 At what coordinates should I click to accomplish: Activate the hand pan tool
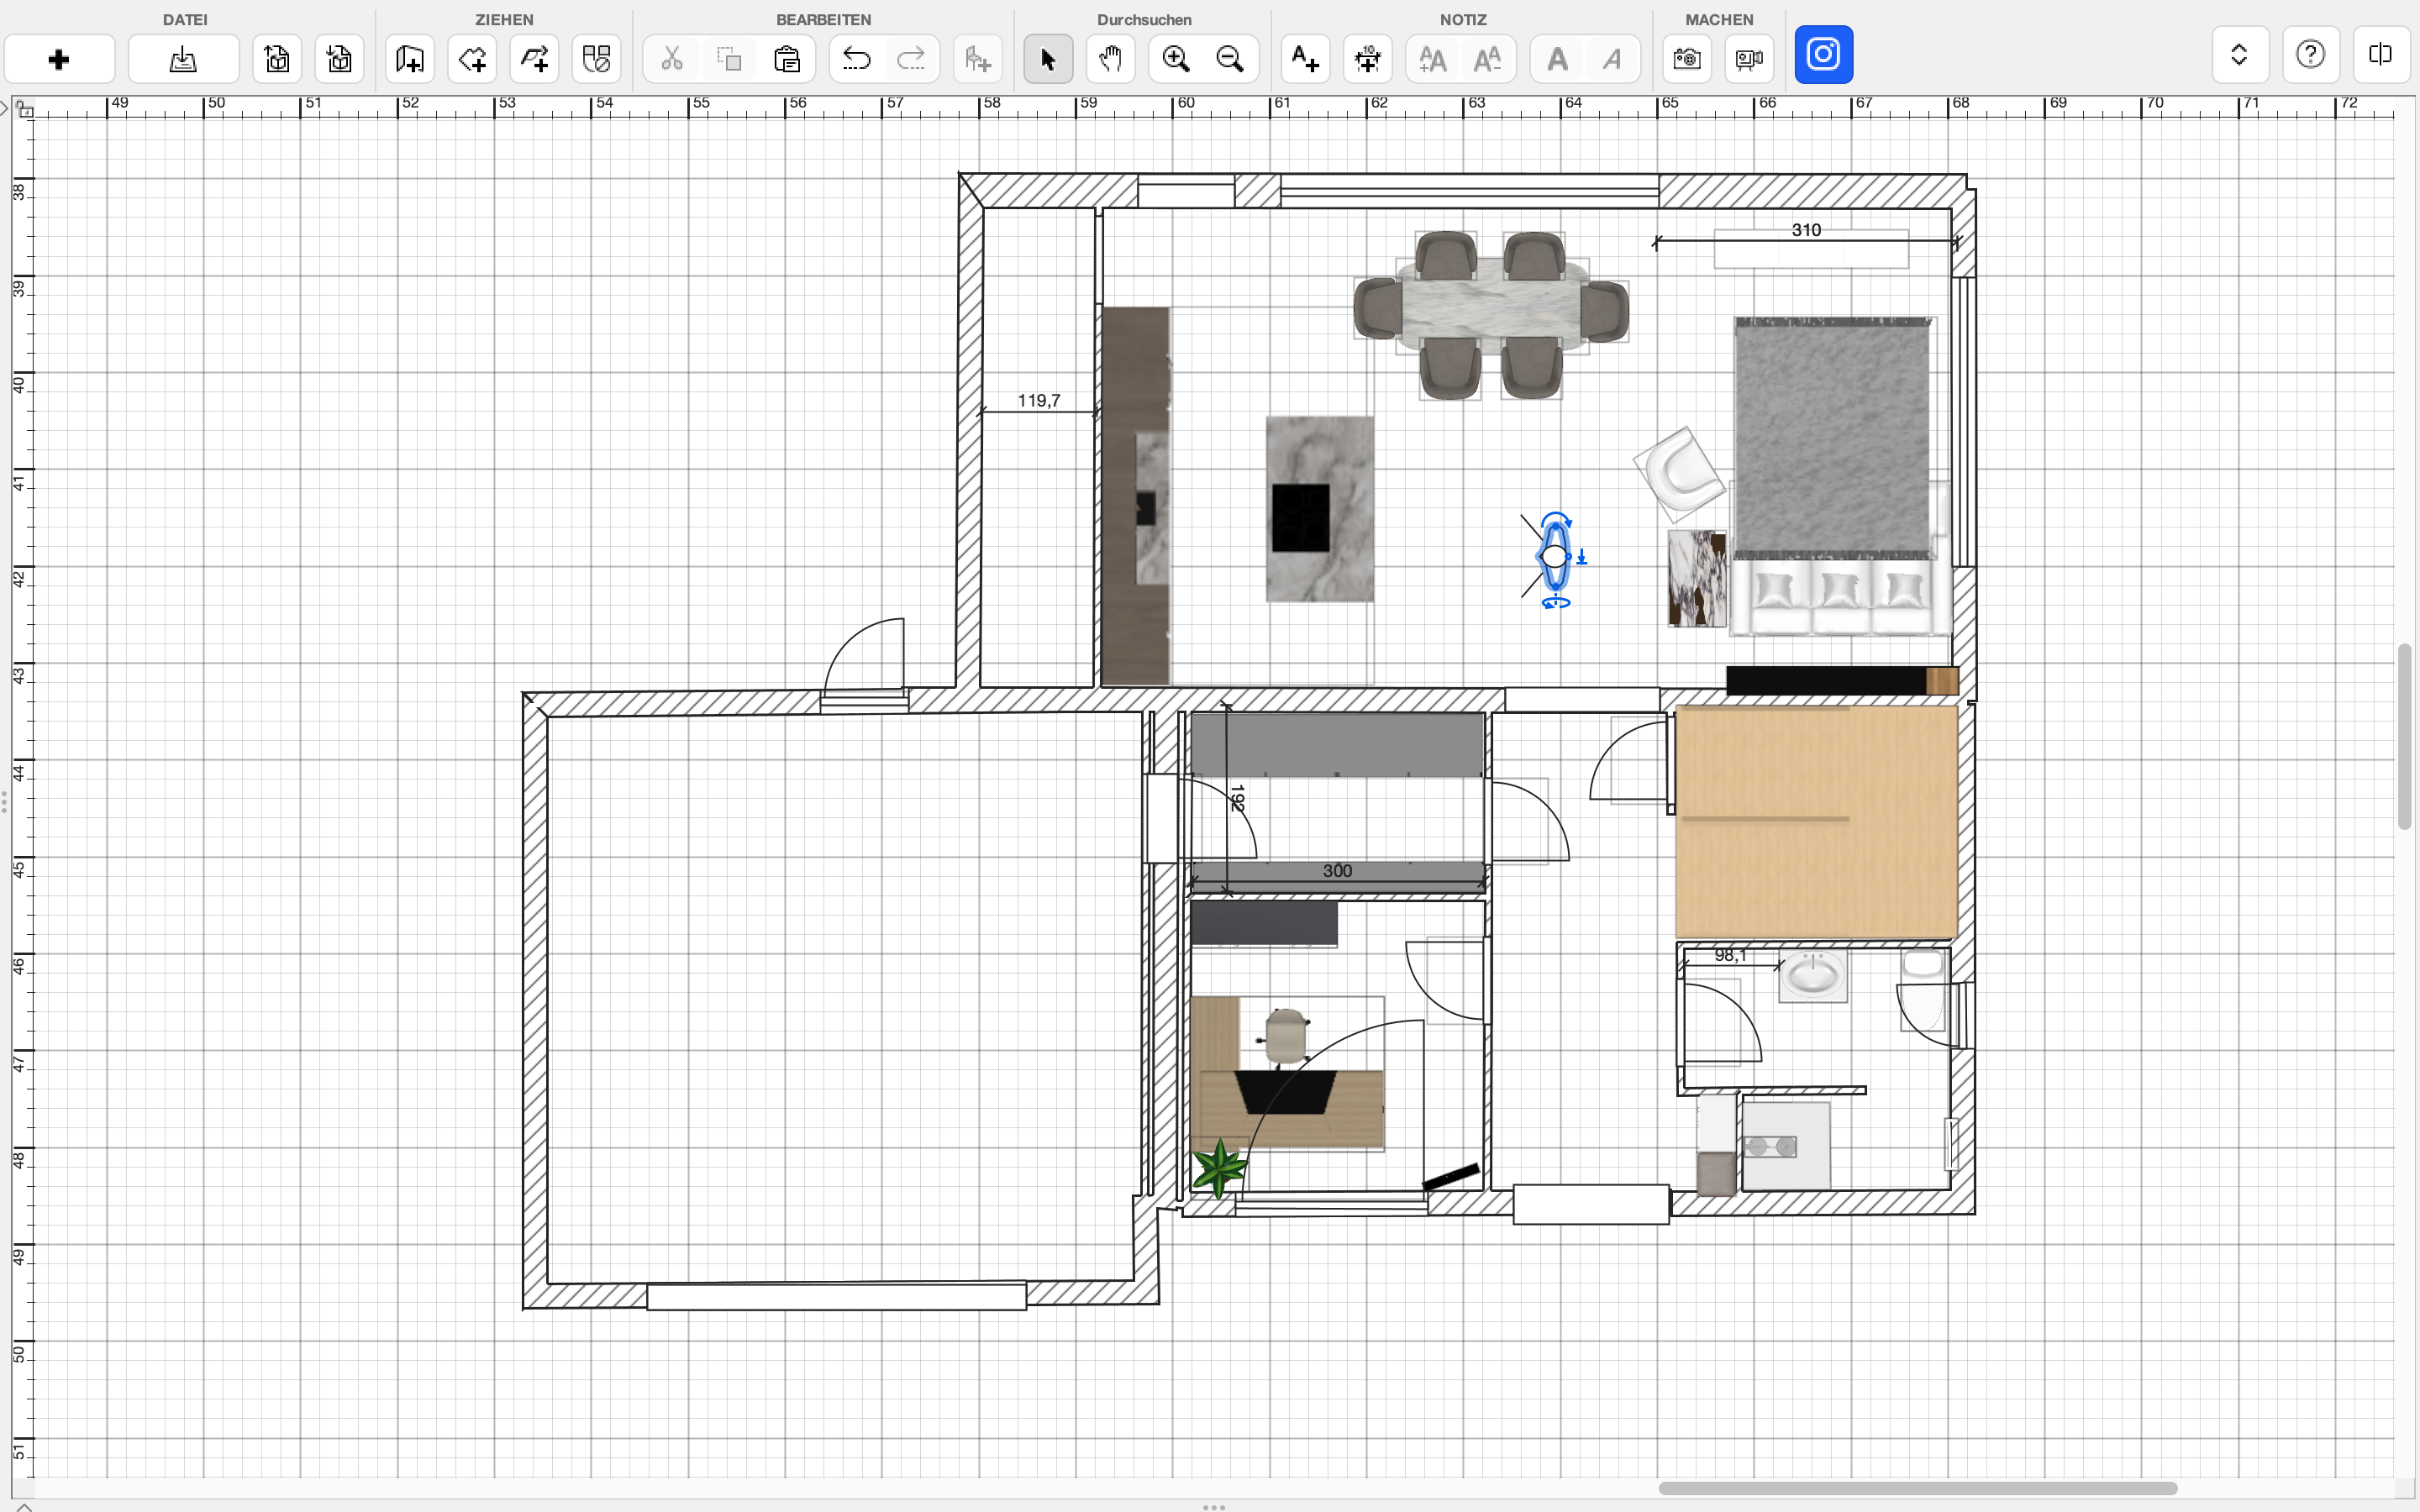pyautogui.click(x=1110, y=60)
